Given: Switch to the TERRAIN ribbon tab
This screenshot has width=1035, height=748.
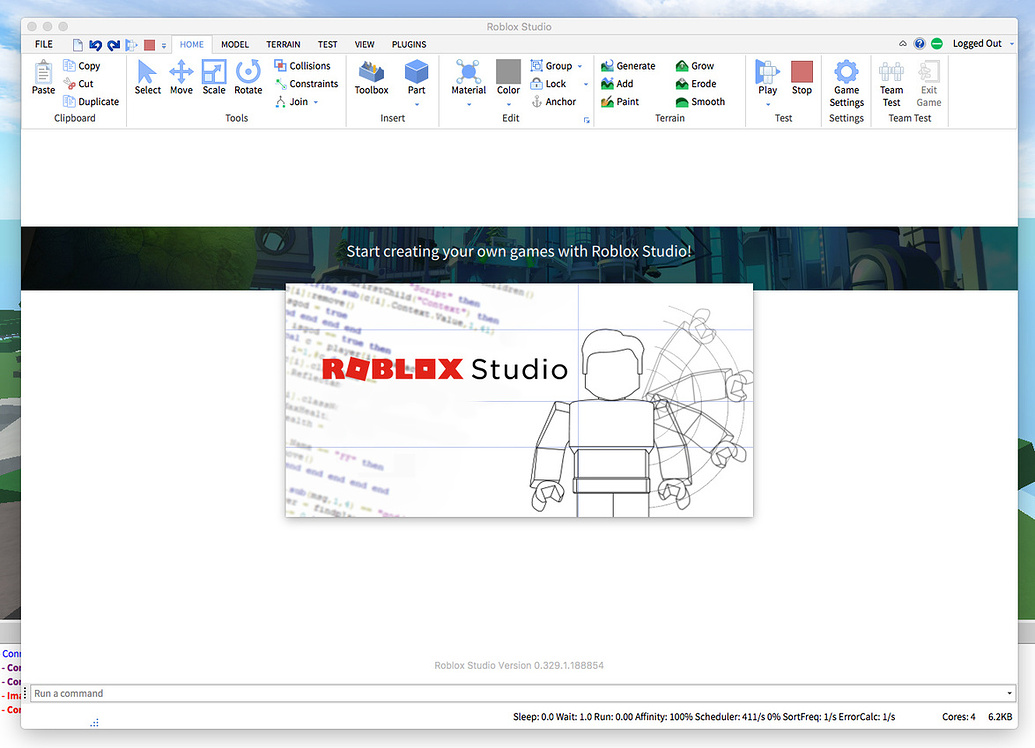Looking at the screenshot, I should [283, 44].
